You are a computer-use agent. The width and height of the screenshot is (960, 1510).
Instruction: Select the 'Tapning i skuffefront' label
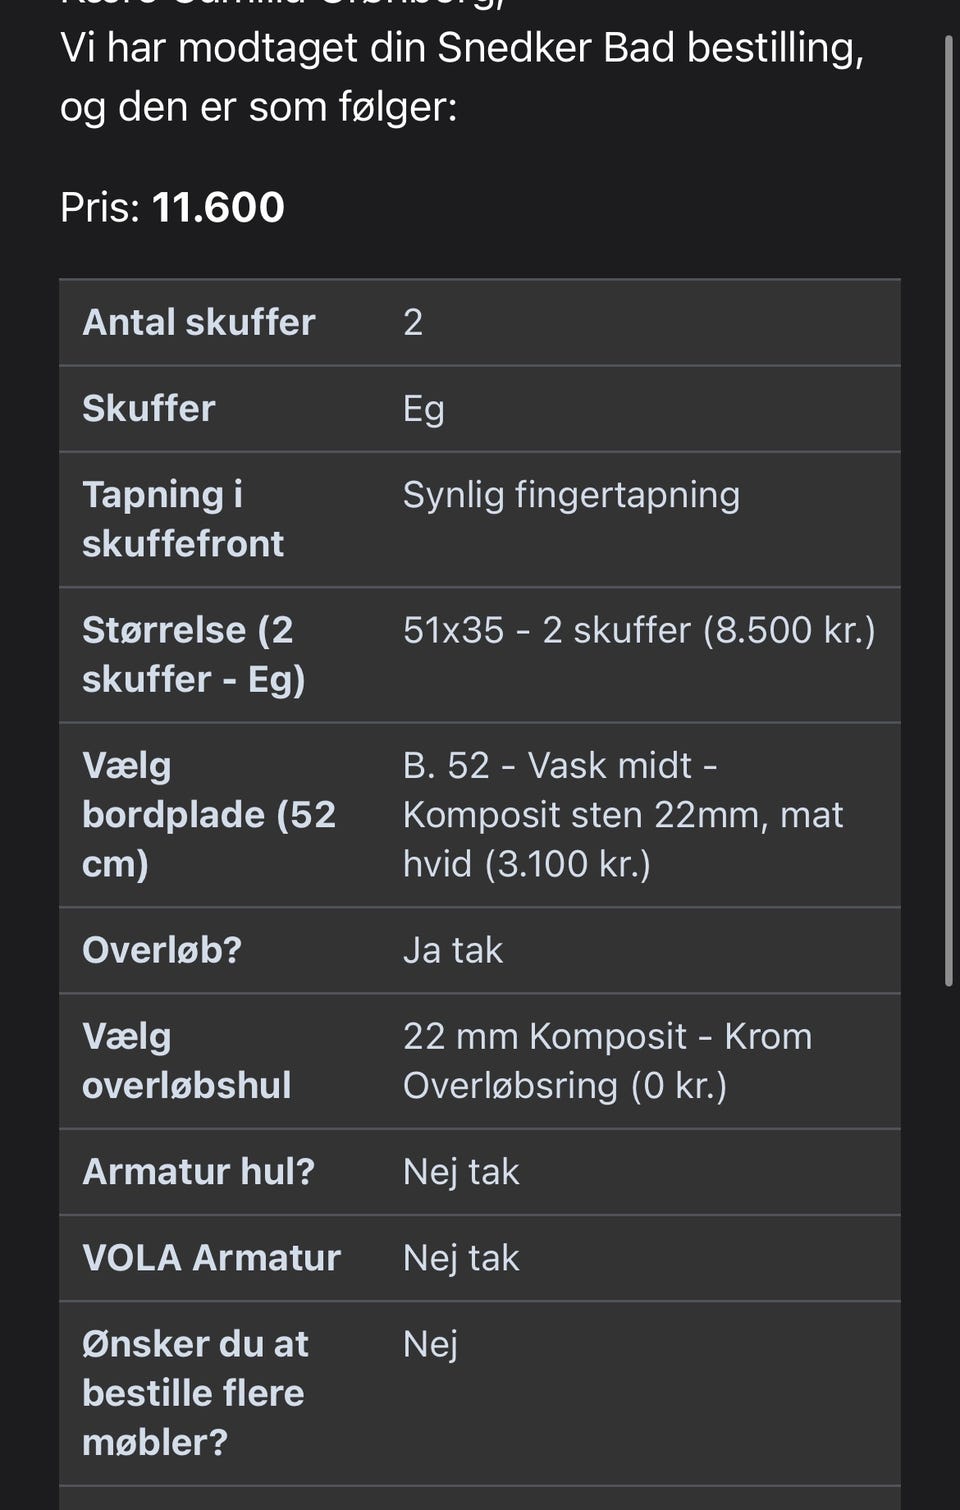182,519
